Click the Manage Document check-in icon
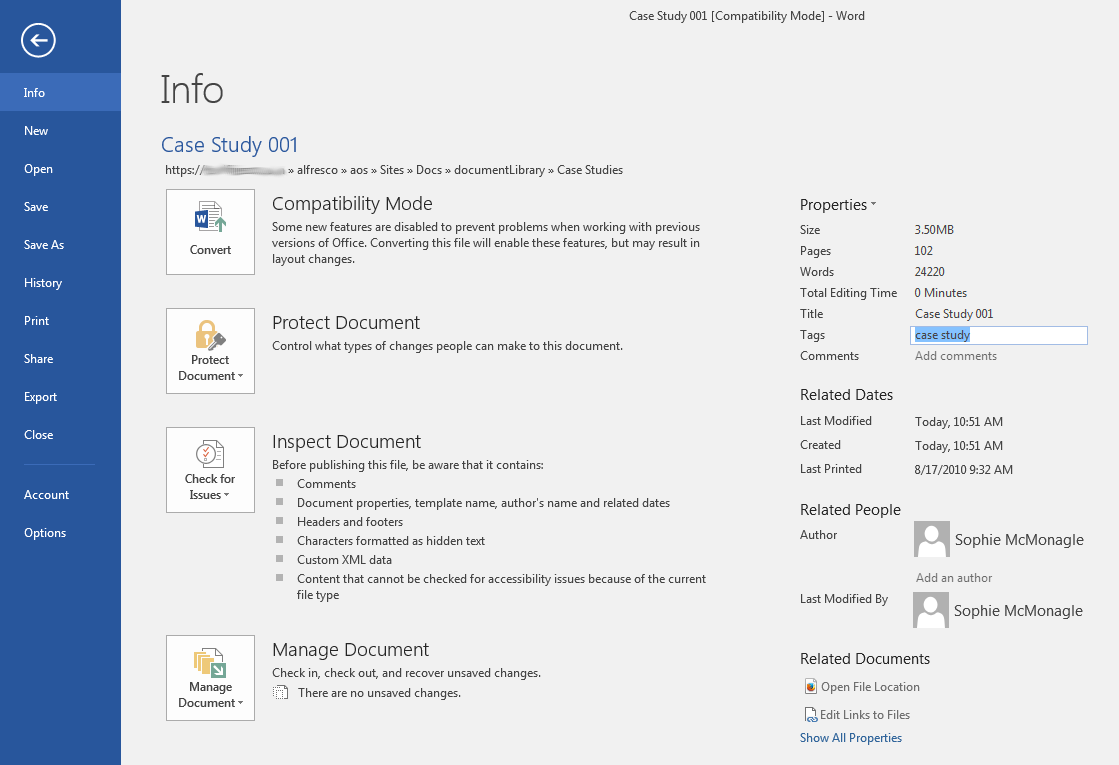The width and height of the screenshot is (1119, 765). tap(210, 664)
